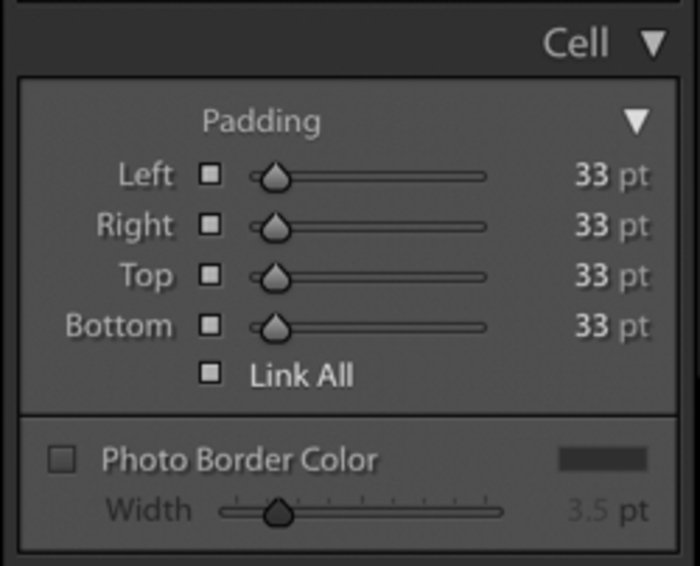Image resolution: width=700 pixels, height=566 pixels.
Task: Click the Padding section label
Action: (x=261, y=121)
